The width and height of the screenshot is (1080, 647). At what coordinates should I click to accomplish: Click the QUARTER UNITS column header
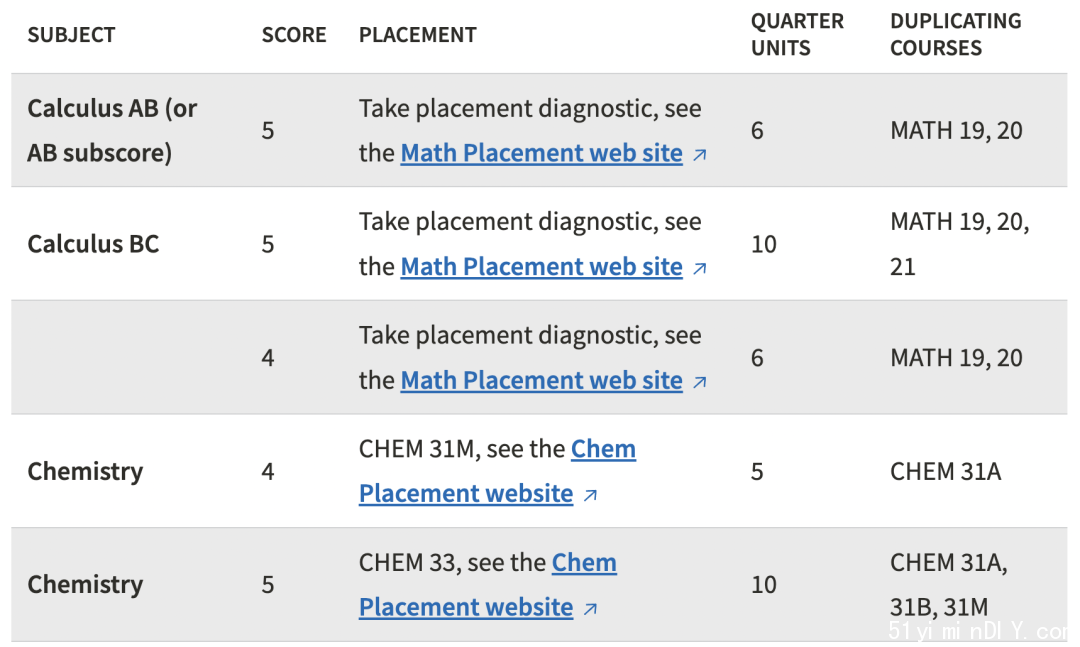pyautogui.click(x=797, y=34)
